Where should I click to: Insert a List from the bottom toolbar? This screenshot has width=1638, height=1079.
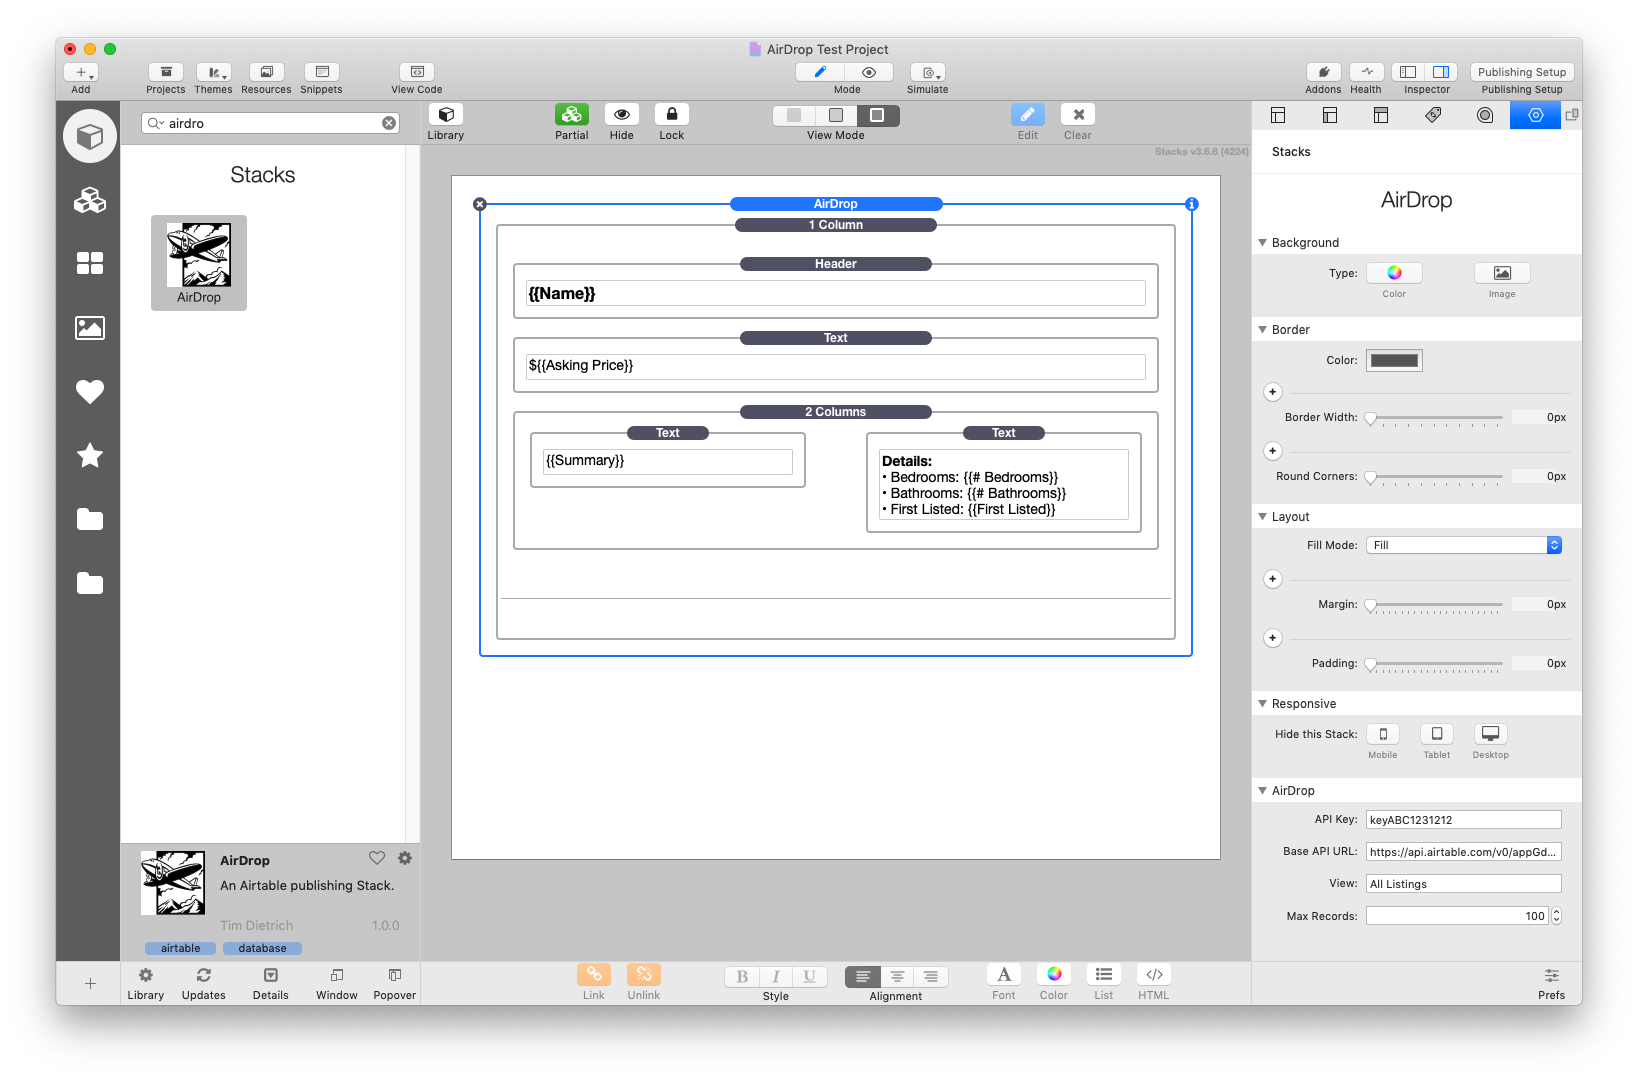(x=1104, y=975)
